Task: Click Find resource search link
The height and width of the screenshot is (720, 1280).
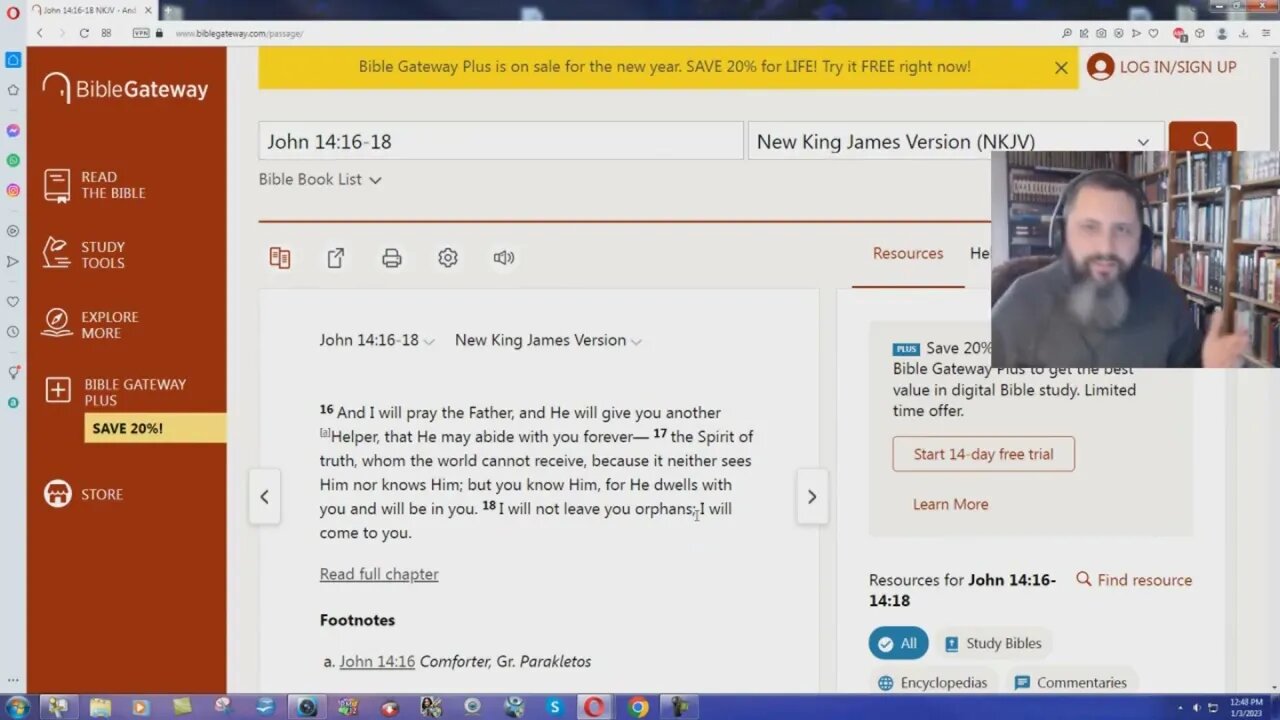Action: pyautogui.click(x=1134, y=580)
